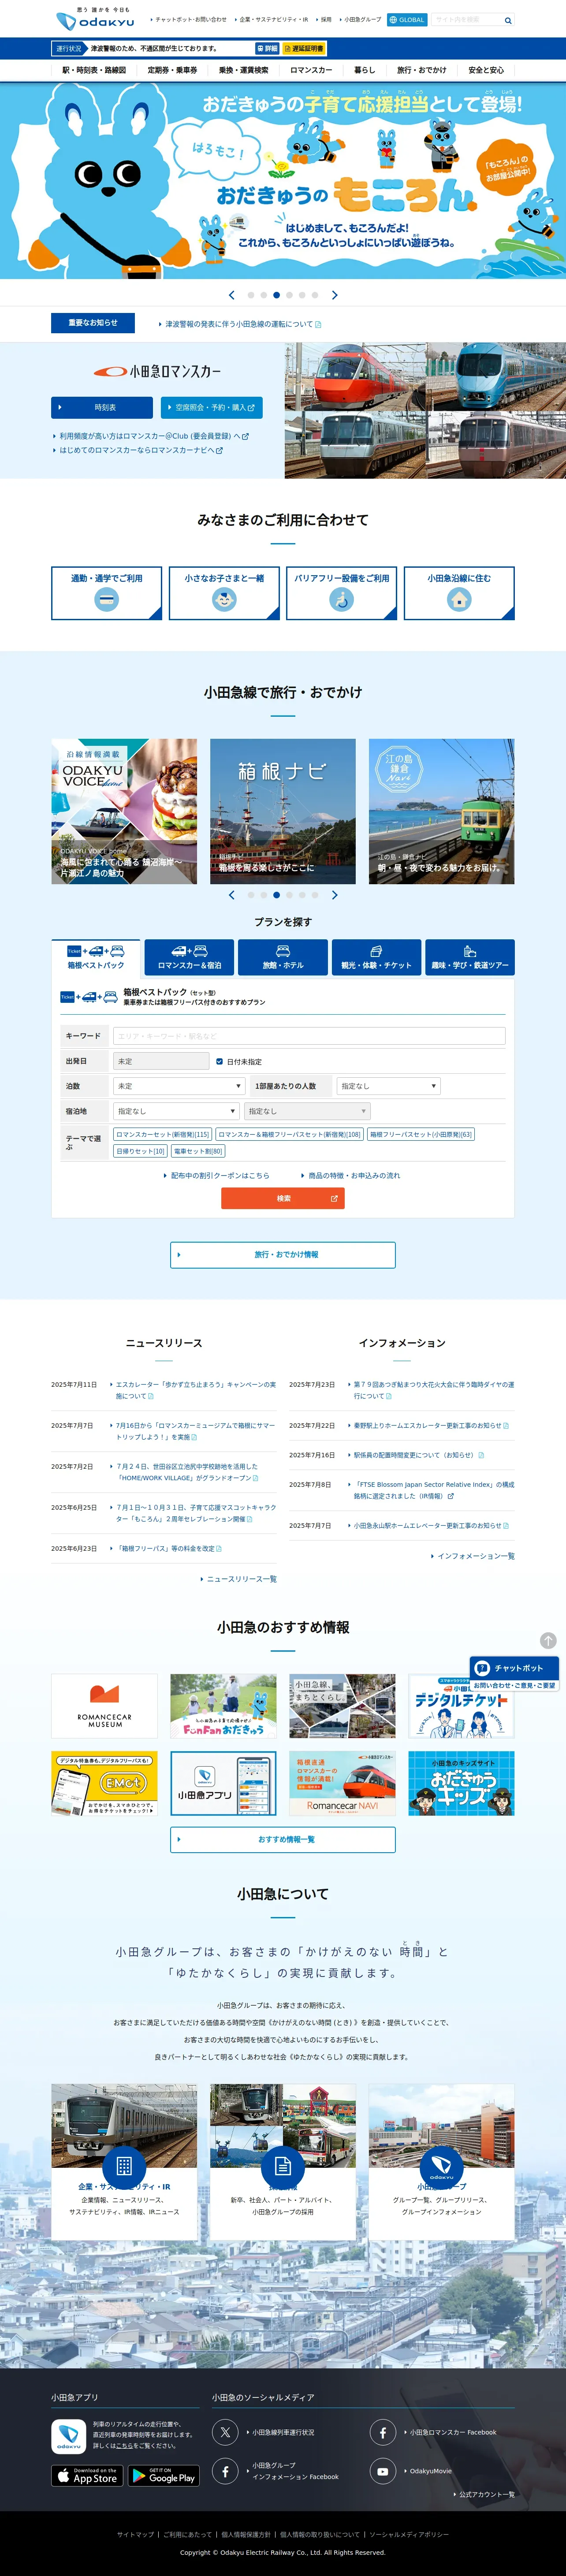Open the first 宿泊地 dropdown
Image resolution: width=566 pixels, height=2576 pixels.
[176, 1111]
